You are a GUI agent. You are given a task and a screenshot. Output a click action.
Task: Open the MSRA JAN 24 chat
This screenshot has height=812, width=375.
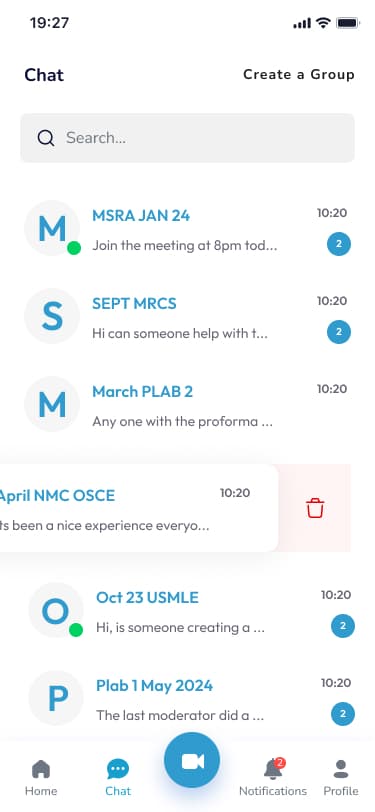tap(188, 228)
